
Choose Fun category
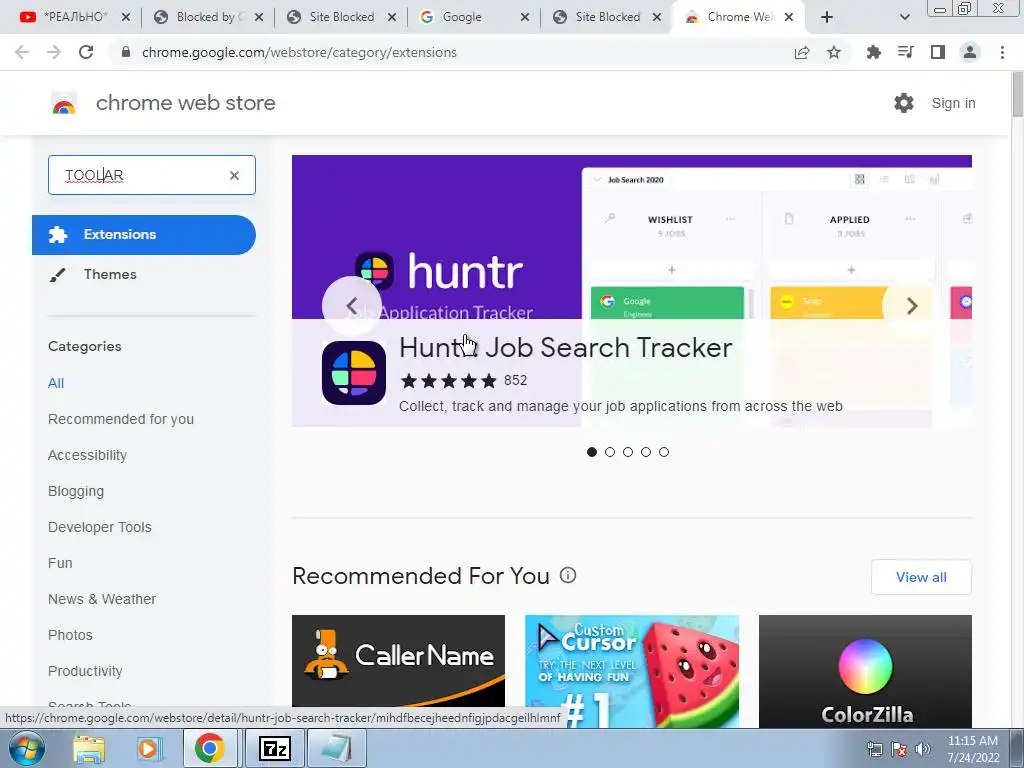point(60,563)
